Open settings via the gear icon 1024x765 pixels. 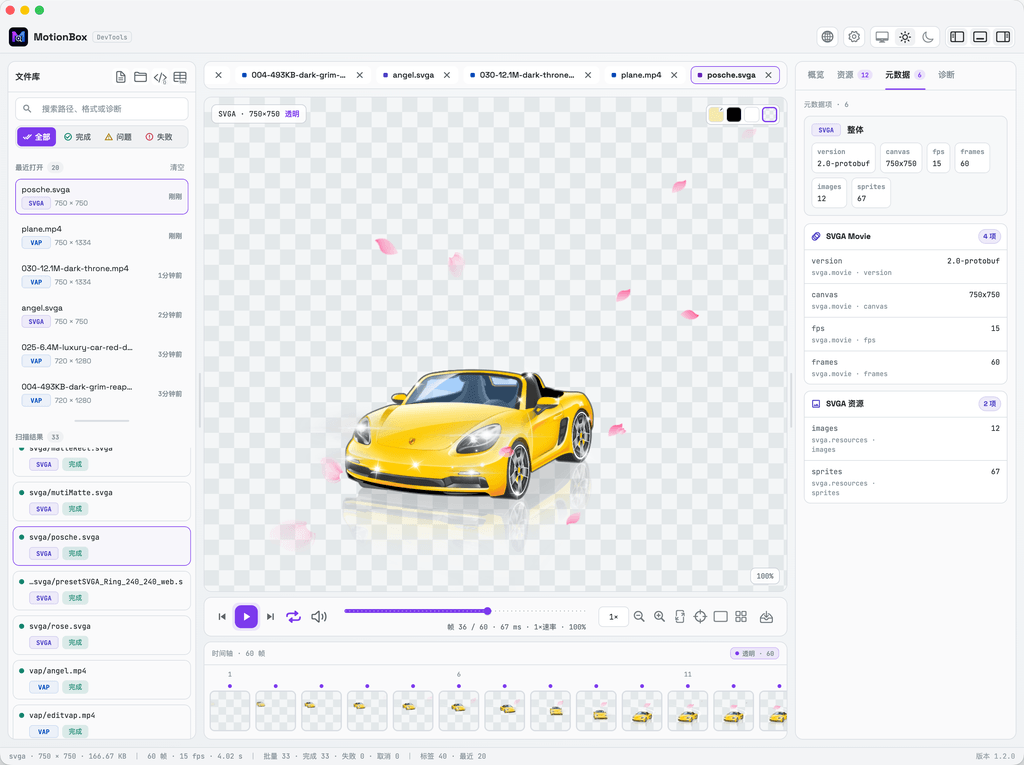click(854, 37)
